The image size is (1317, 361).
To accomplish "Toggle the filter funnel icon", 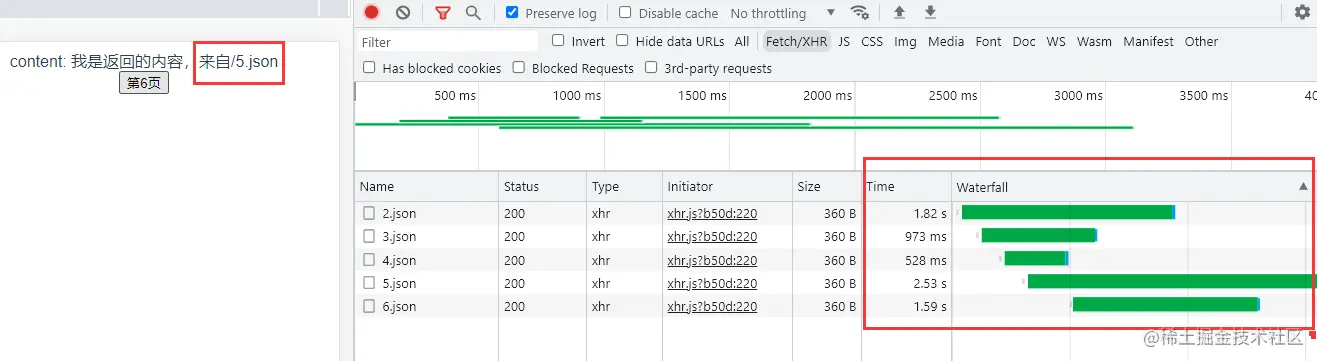I will (x=443, y=13).
